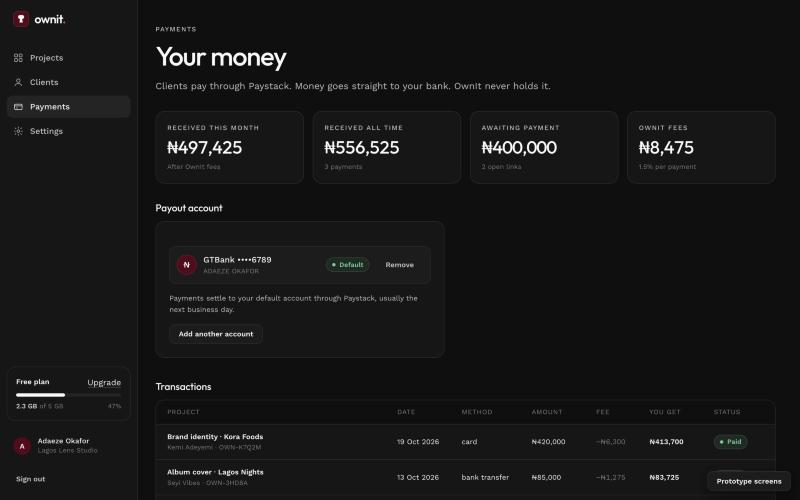Image resolution: width=800 pixels, height=500 pixels.
Task: Click the PROJECT column header
Action: [183, 412]
